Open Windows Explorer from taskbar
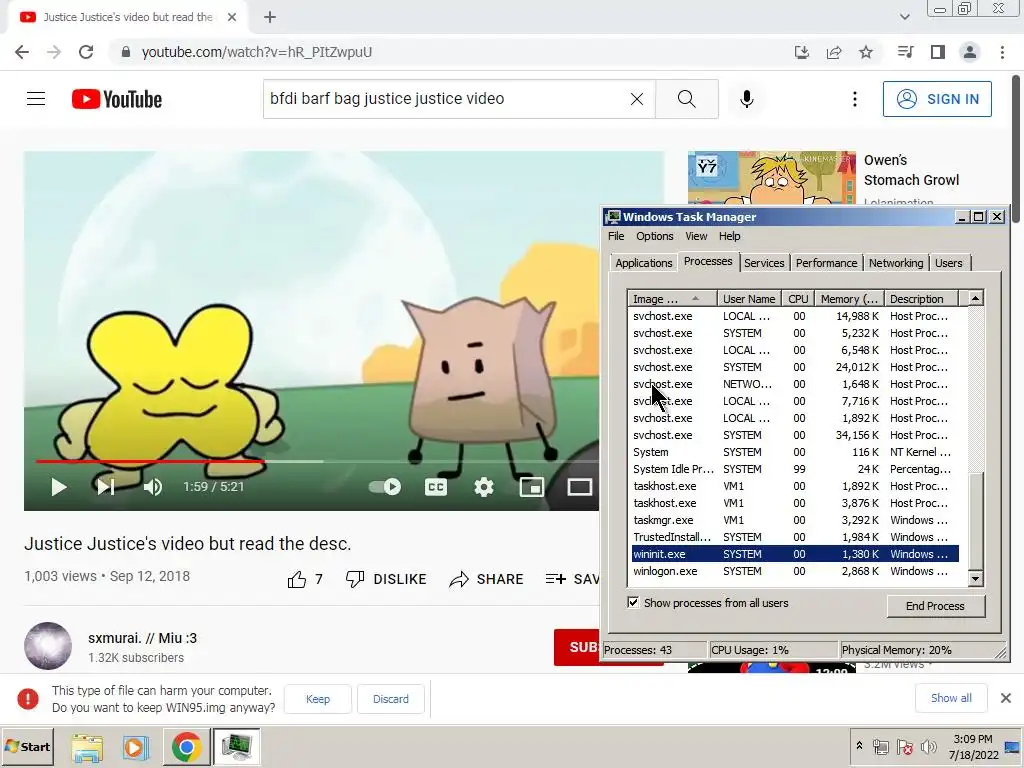This screenshot has width=1024, height=768. 87,747
